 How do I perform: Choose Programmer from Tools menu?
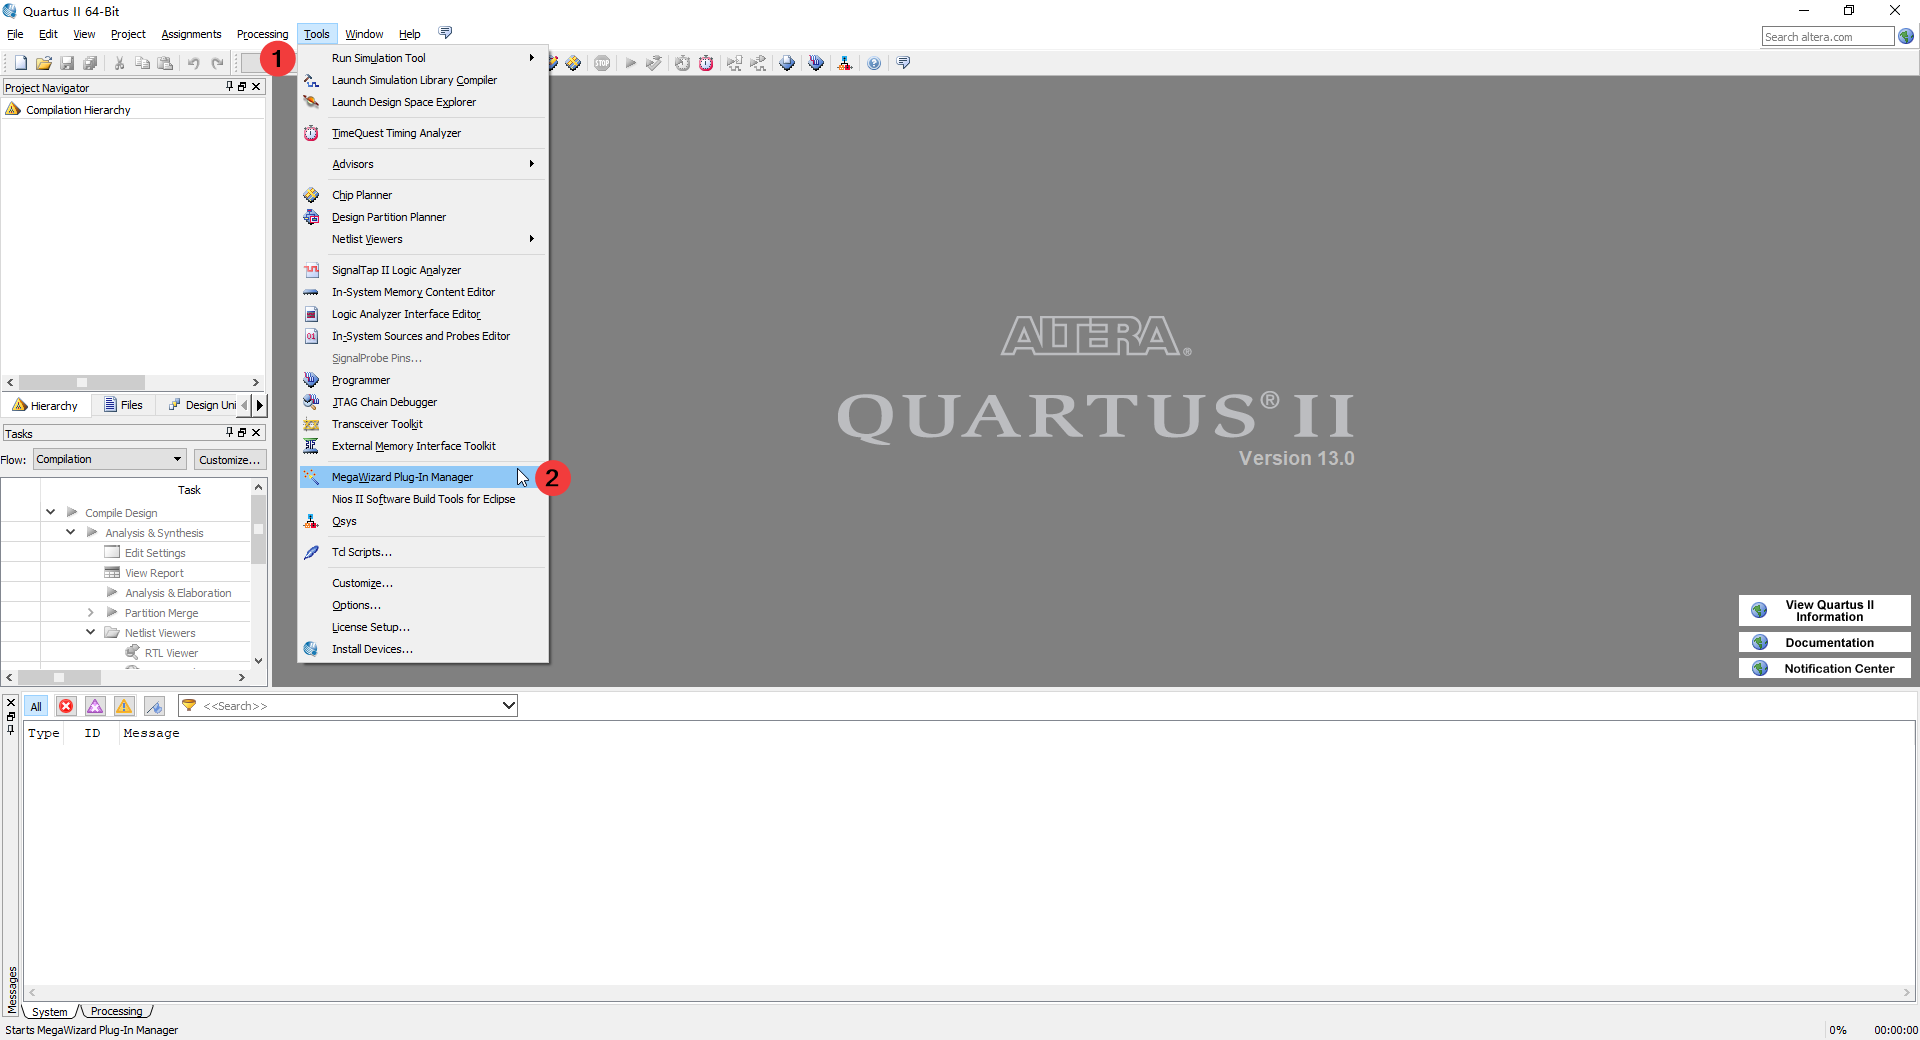[x=424, y=380]
